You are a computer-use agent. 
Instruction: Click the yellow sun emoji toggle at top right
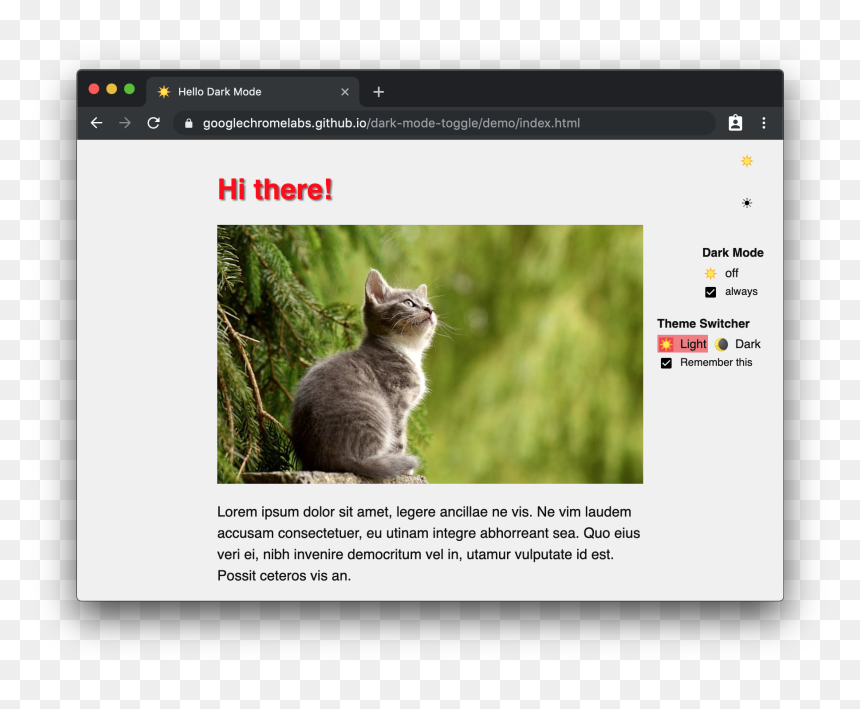[747, 161]
